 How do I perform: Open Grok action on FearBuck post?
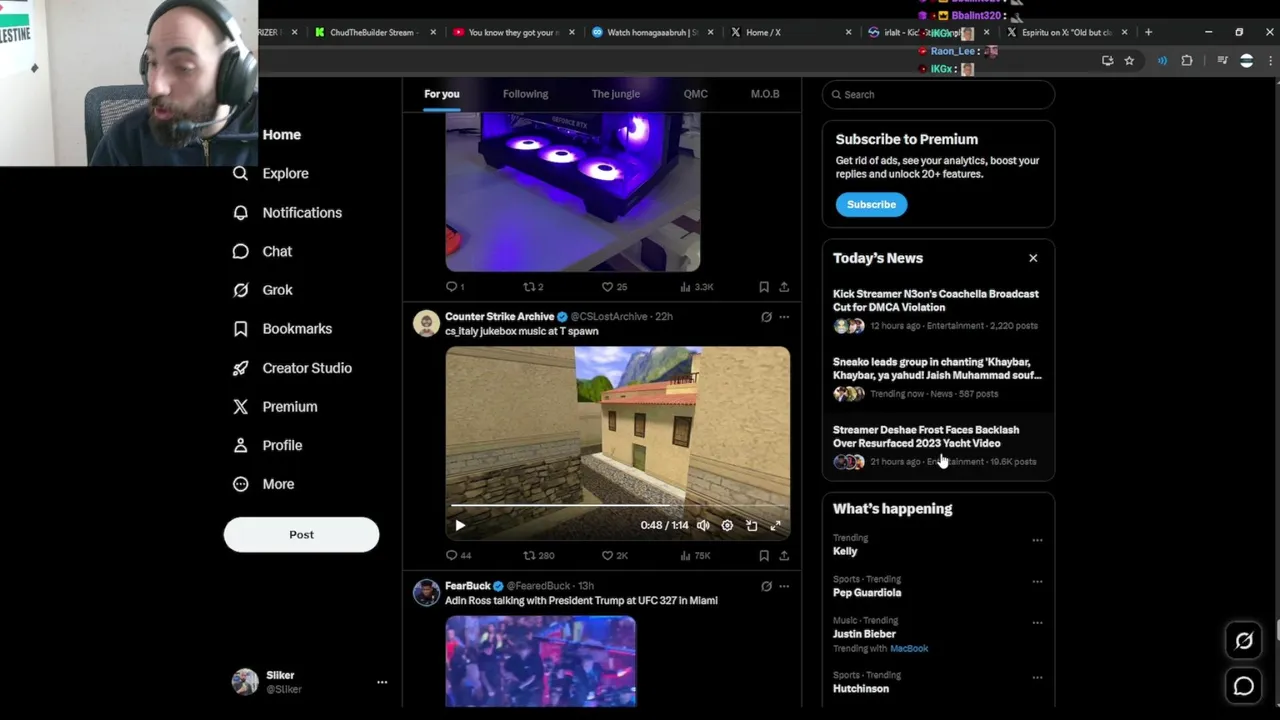coord(766,586)
